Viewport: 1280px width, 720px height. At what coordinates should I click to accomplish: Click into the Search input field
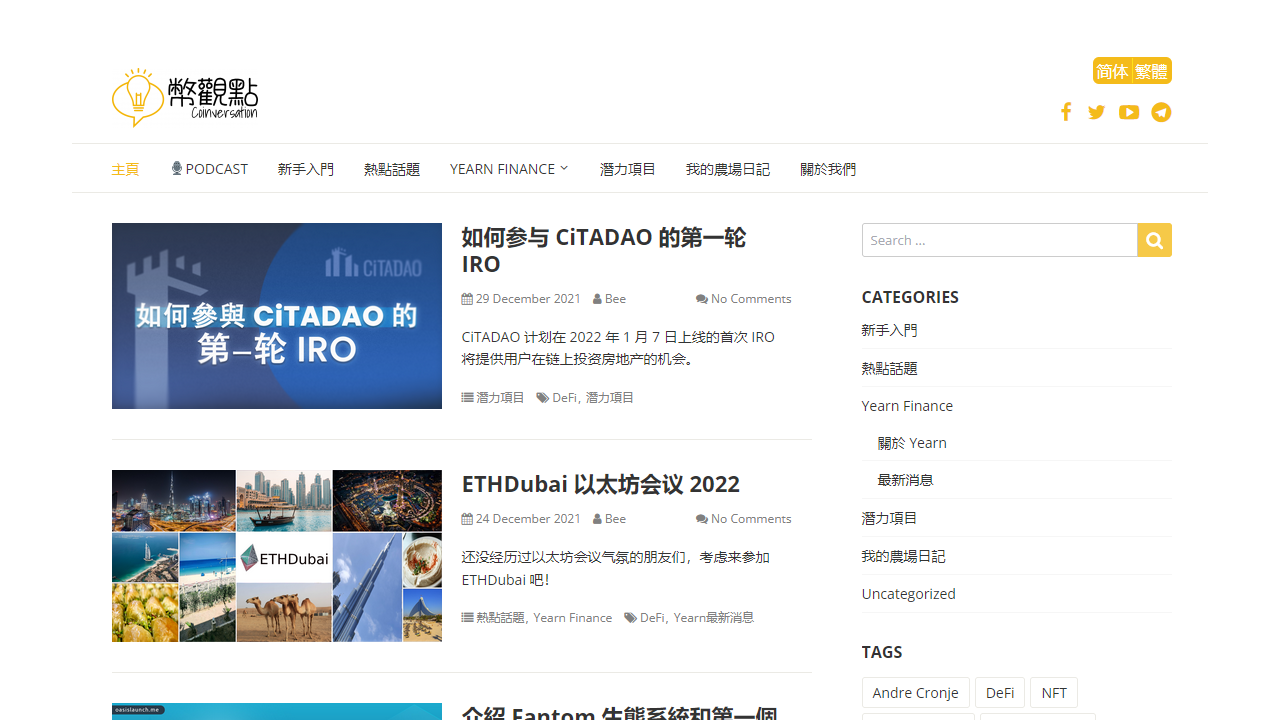999,240
